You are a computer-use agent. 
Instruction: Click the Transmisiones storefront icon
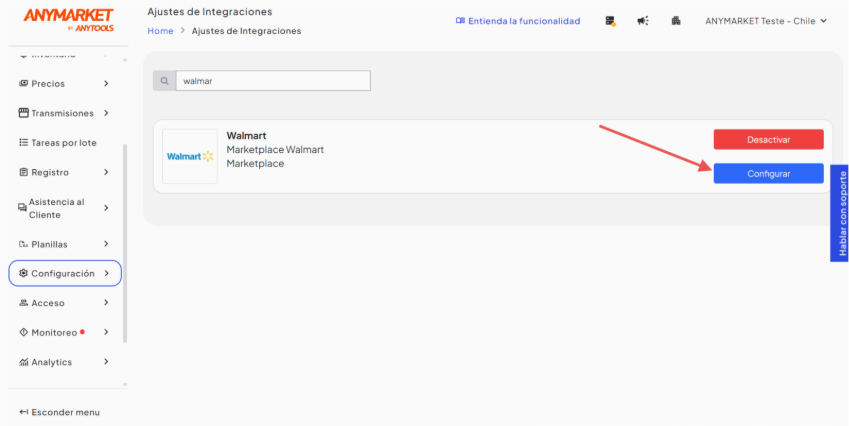[23, 113]
